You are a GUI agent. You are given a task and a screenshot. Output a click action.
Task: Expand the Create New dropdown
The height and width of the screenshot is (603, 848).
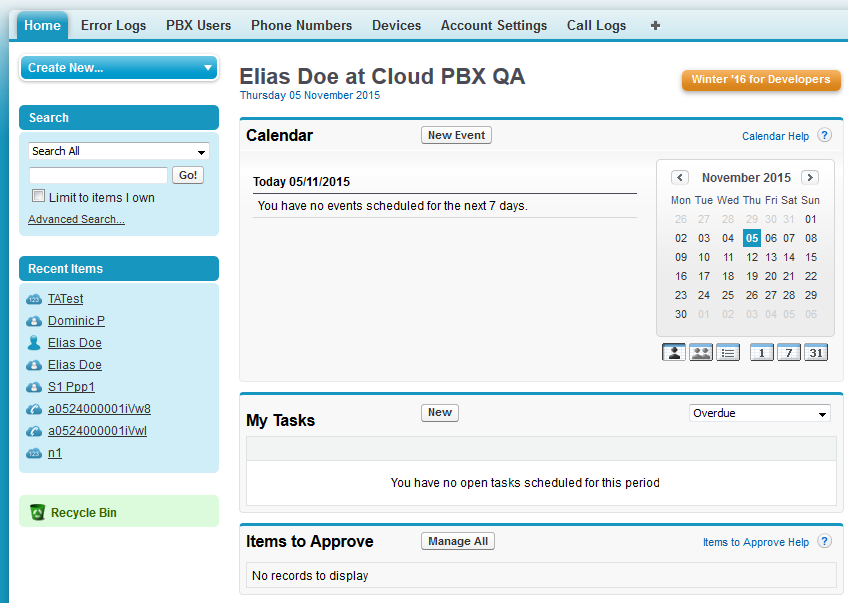click(119, 68)
